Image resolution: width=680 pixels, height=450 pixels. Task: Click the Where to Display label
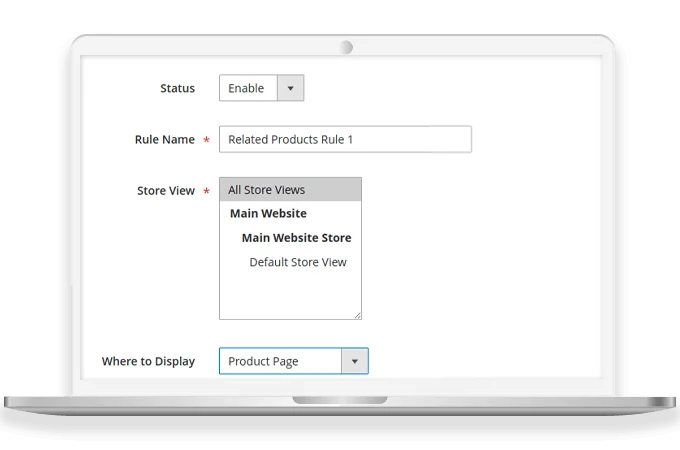[148, 361]
